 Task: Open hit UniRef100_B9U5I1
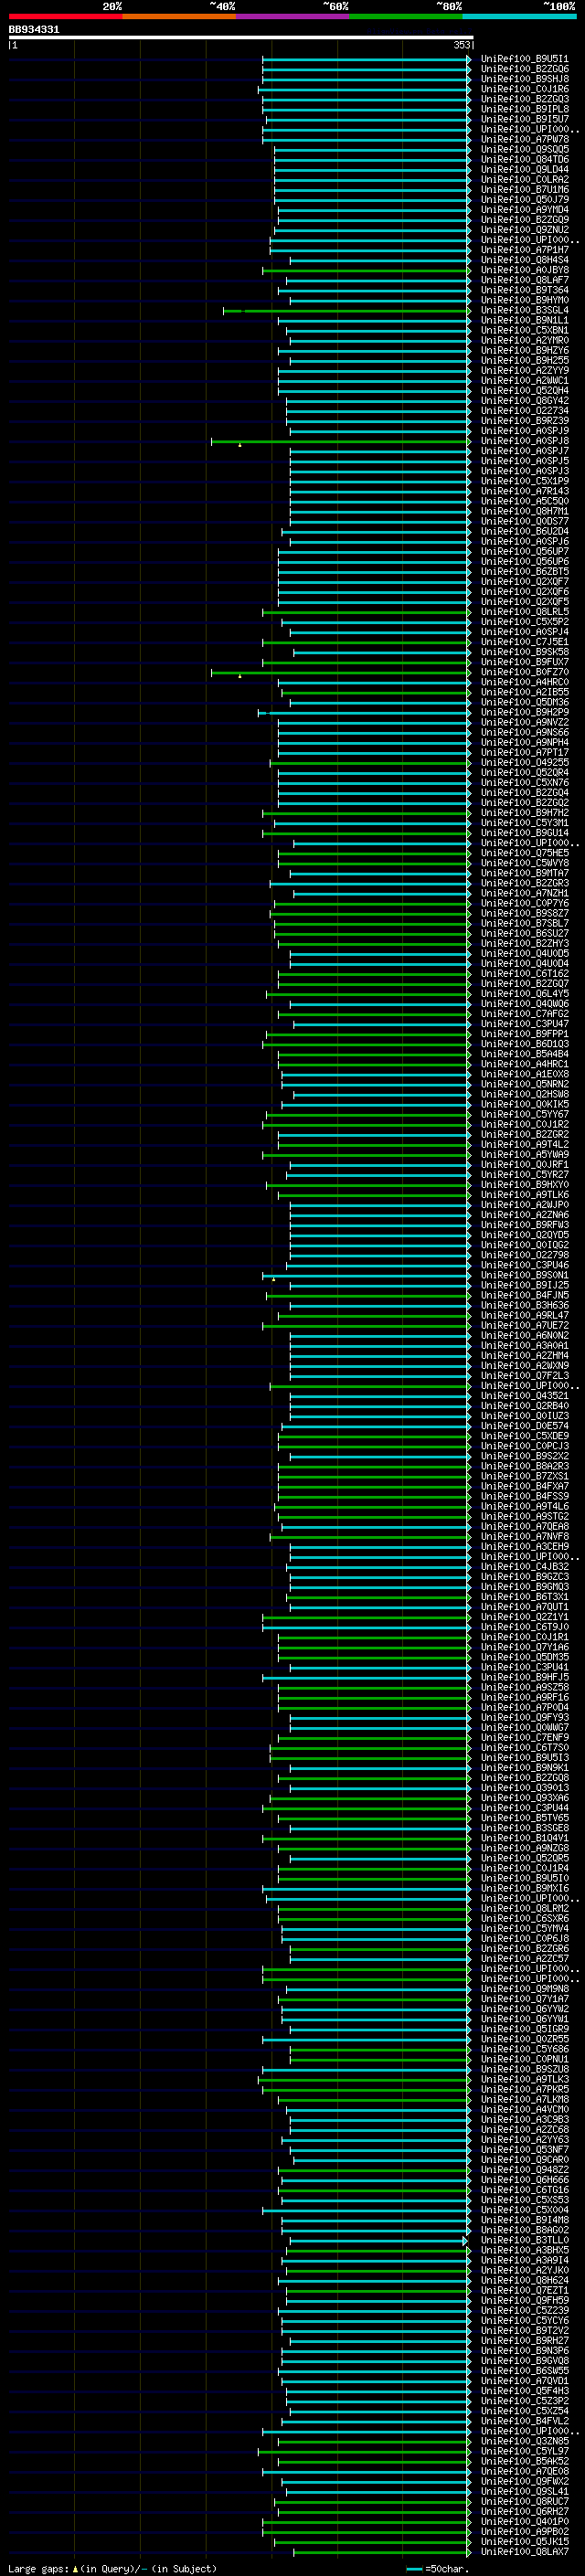click(x=524, y=59)
